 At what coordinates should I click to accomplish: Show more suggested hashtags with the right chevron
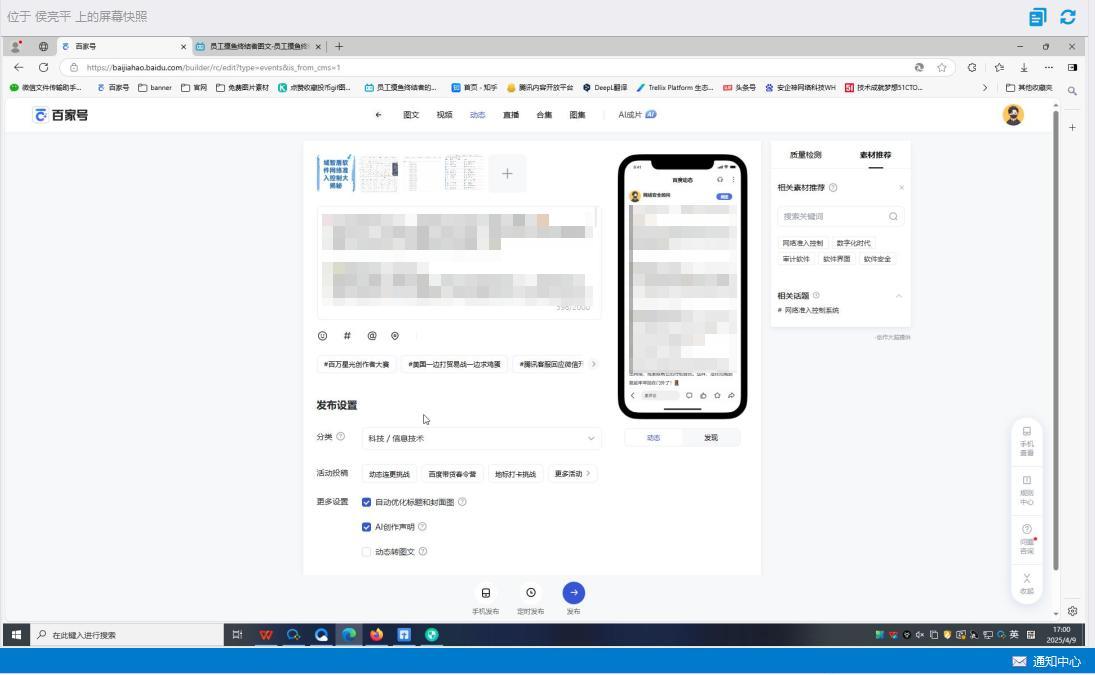coord(594,364)
